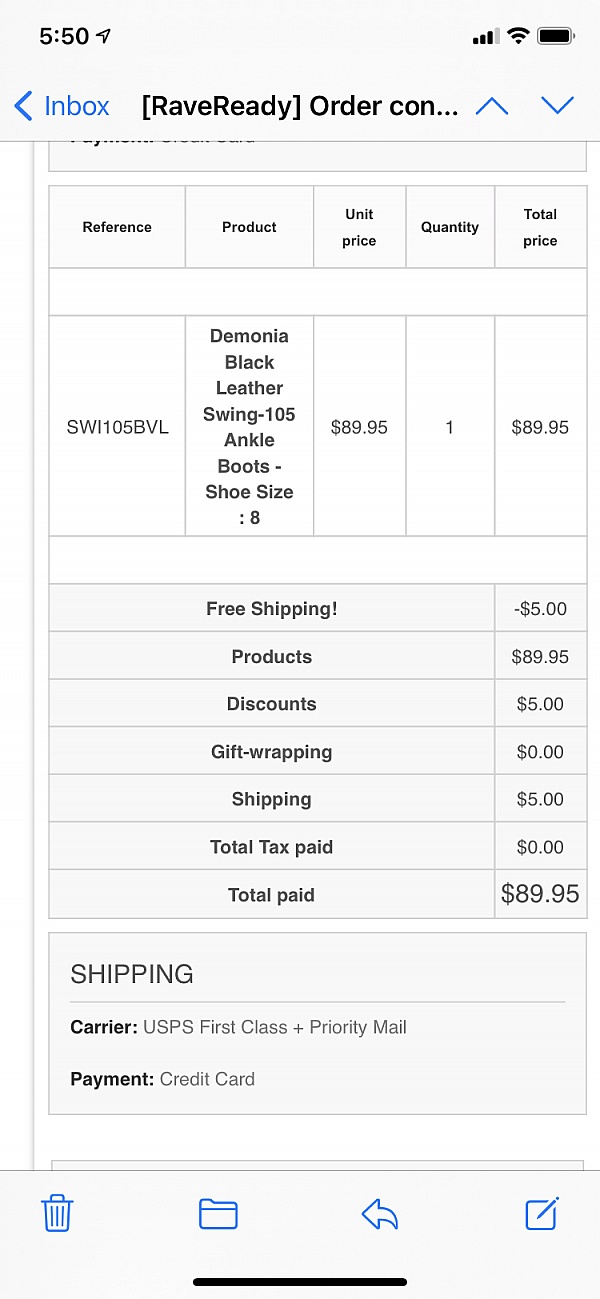
Task: Compose a new message with pencil icon
Action: pos(541,1212)
